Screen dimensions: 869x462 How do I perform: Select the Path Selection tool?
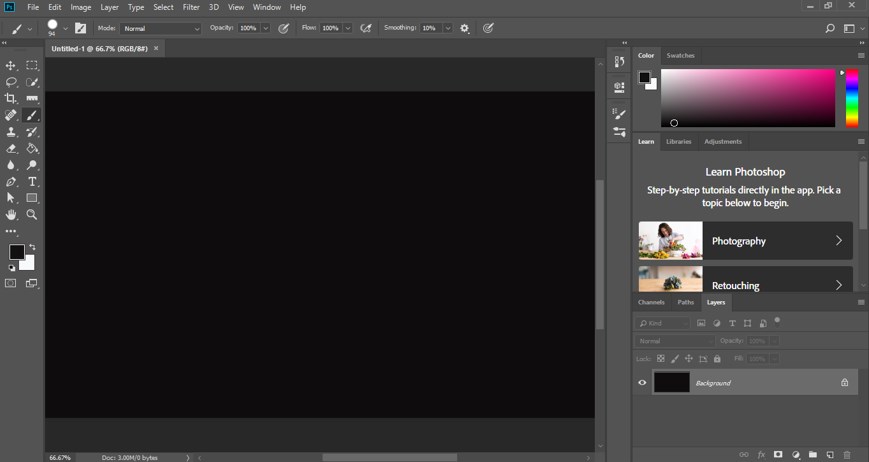[x=11, y=198]
